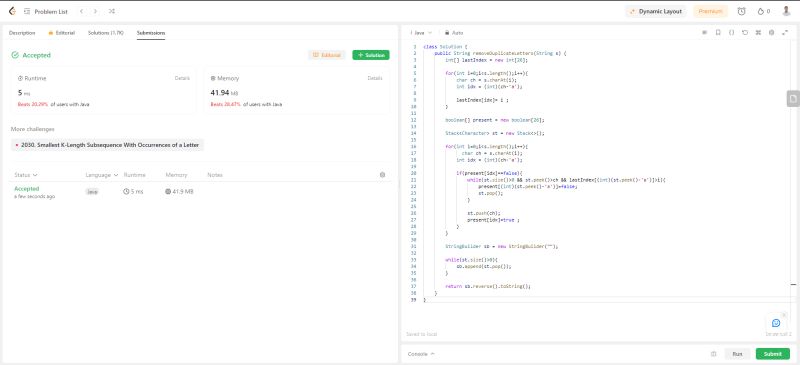Expand the Language filter dropdown
This screenshot has width=800, height=365.
102,175
